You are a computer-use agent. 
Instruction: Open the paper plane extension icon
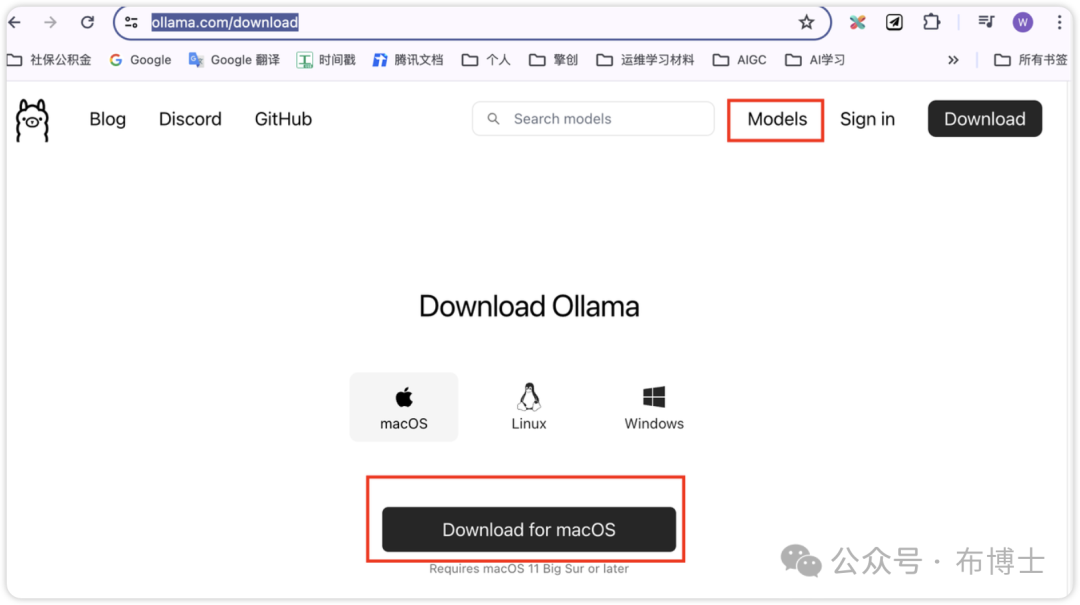point(894,23)
